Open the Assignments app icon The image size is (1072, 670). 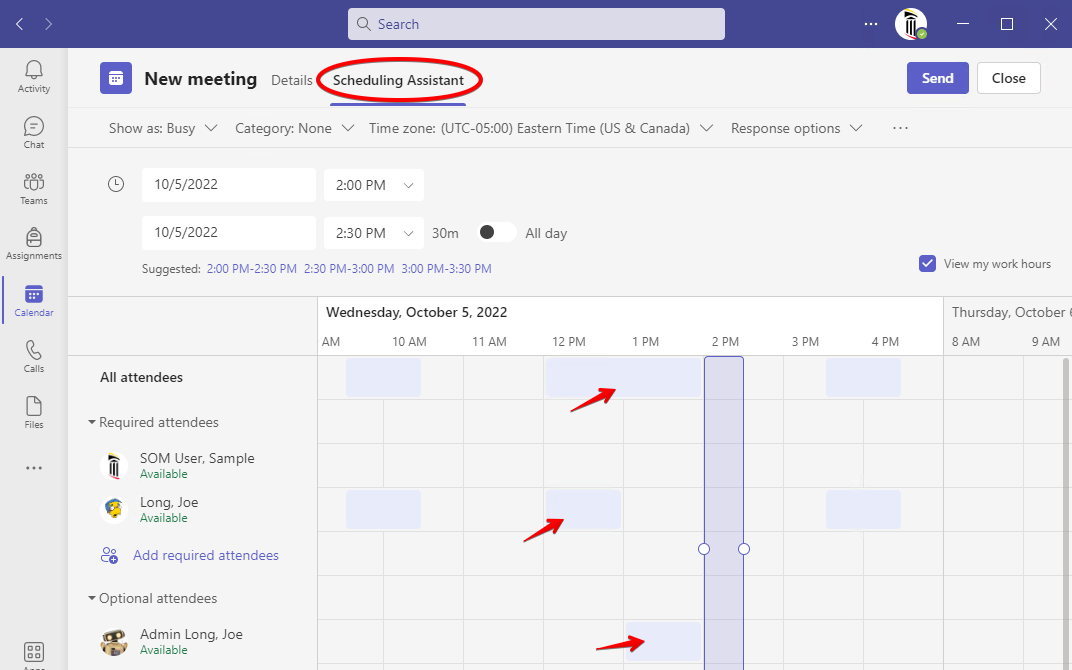coord(34,243)
